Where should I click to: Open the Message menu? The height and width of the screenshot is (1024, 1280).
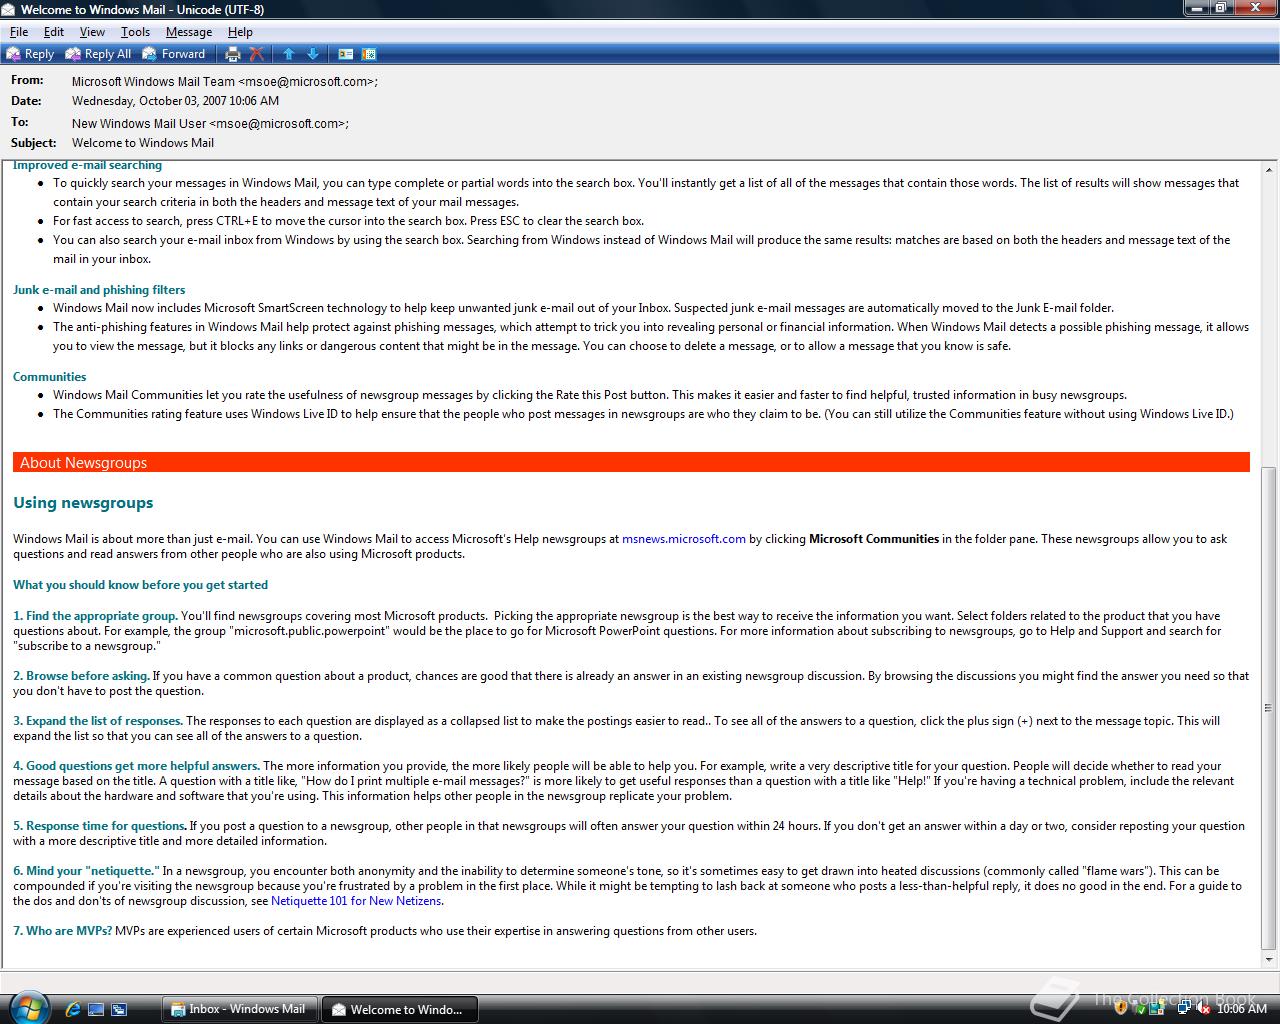(189, 32)
